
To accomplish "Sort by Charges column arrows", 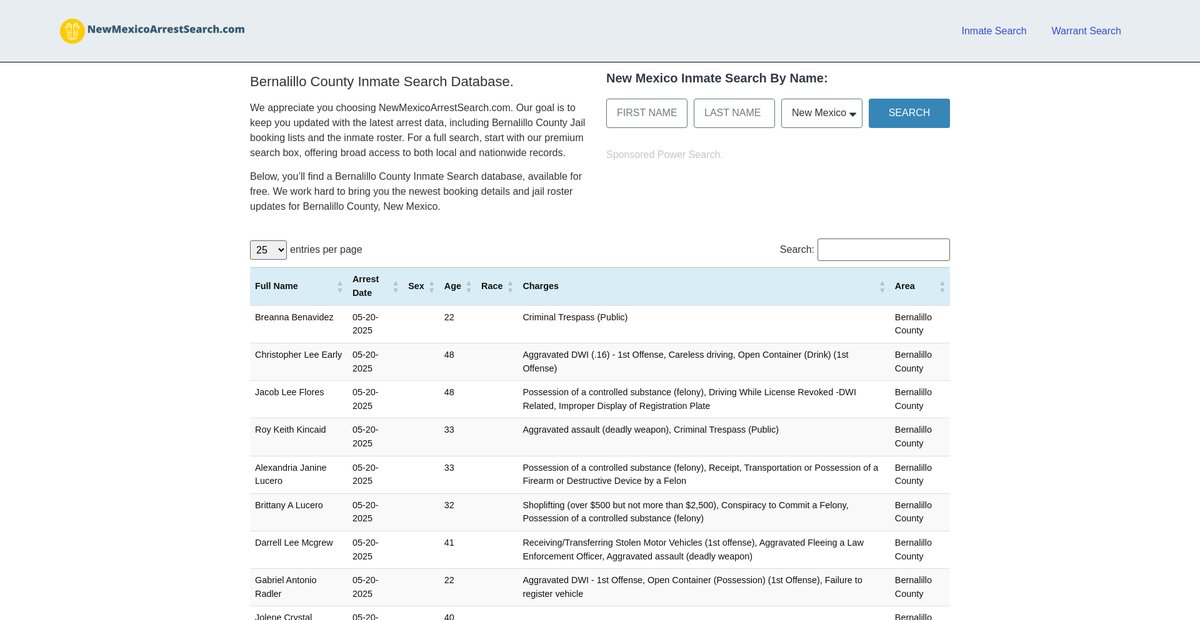I will [882, 286].
